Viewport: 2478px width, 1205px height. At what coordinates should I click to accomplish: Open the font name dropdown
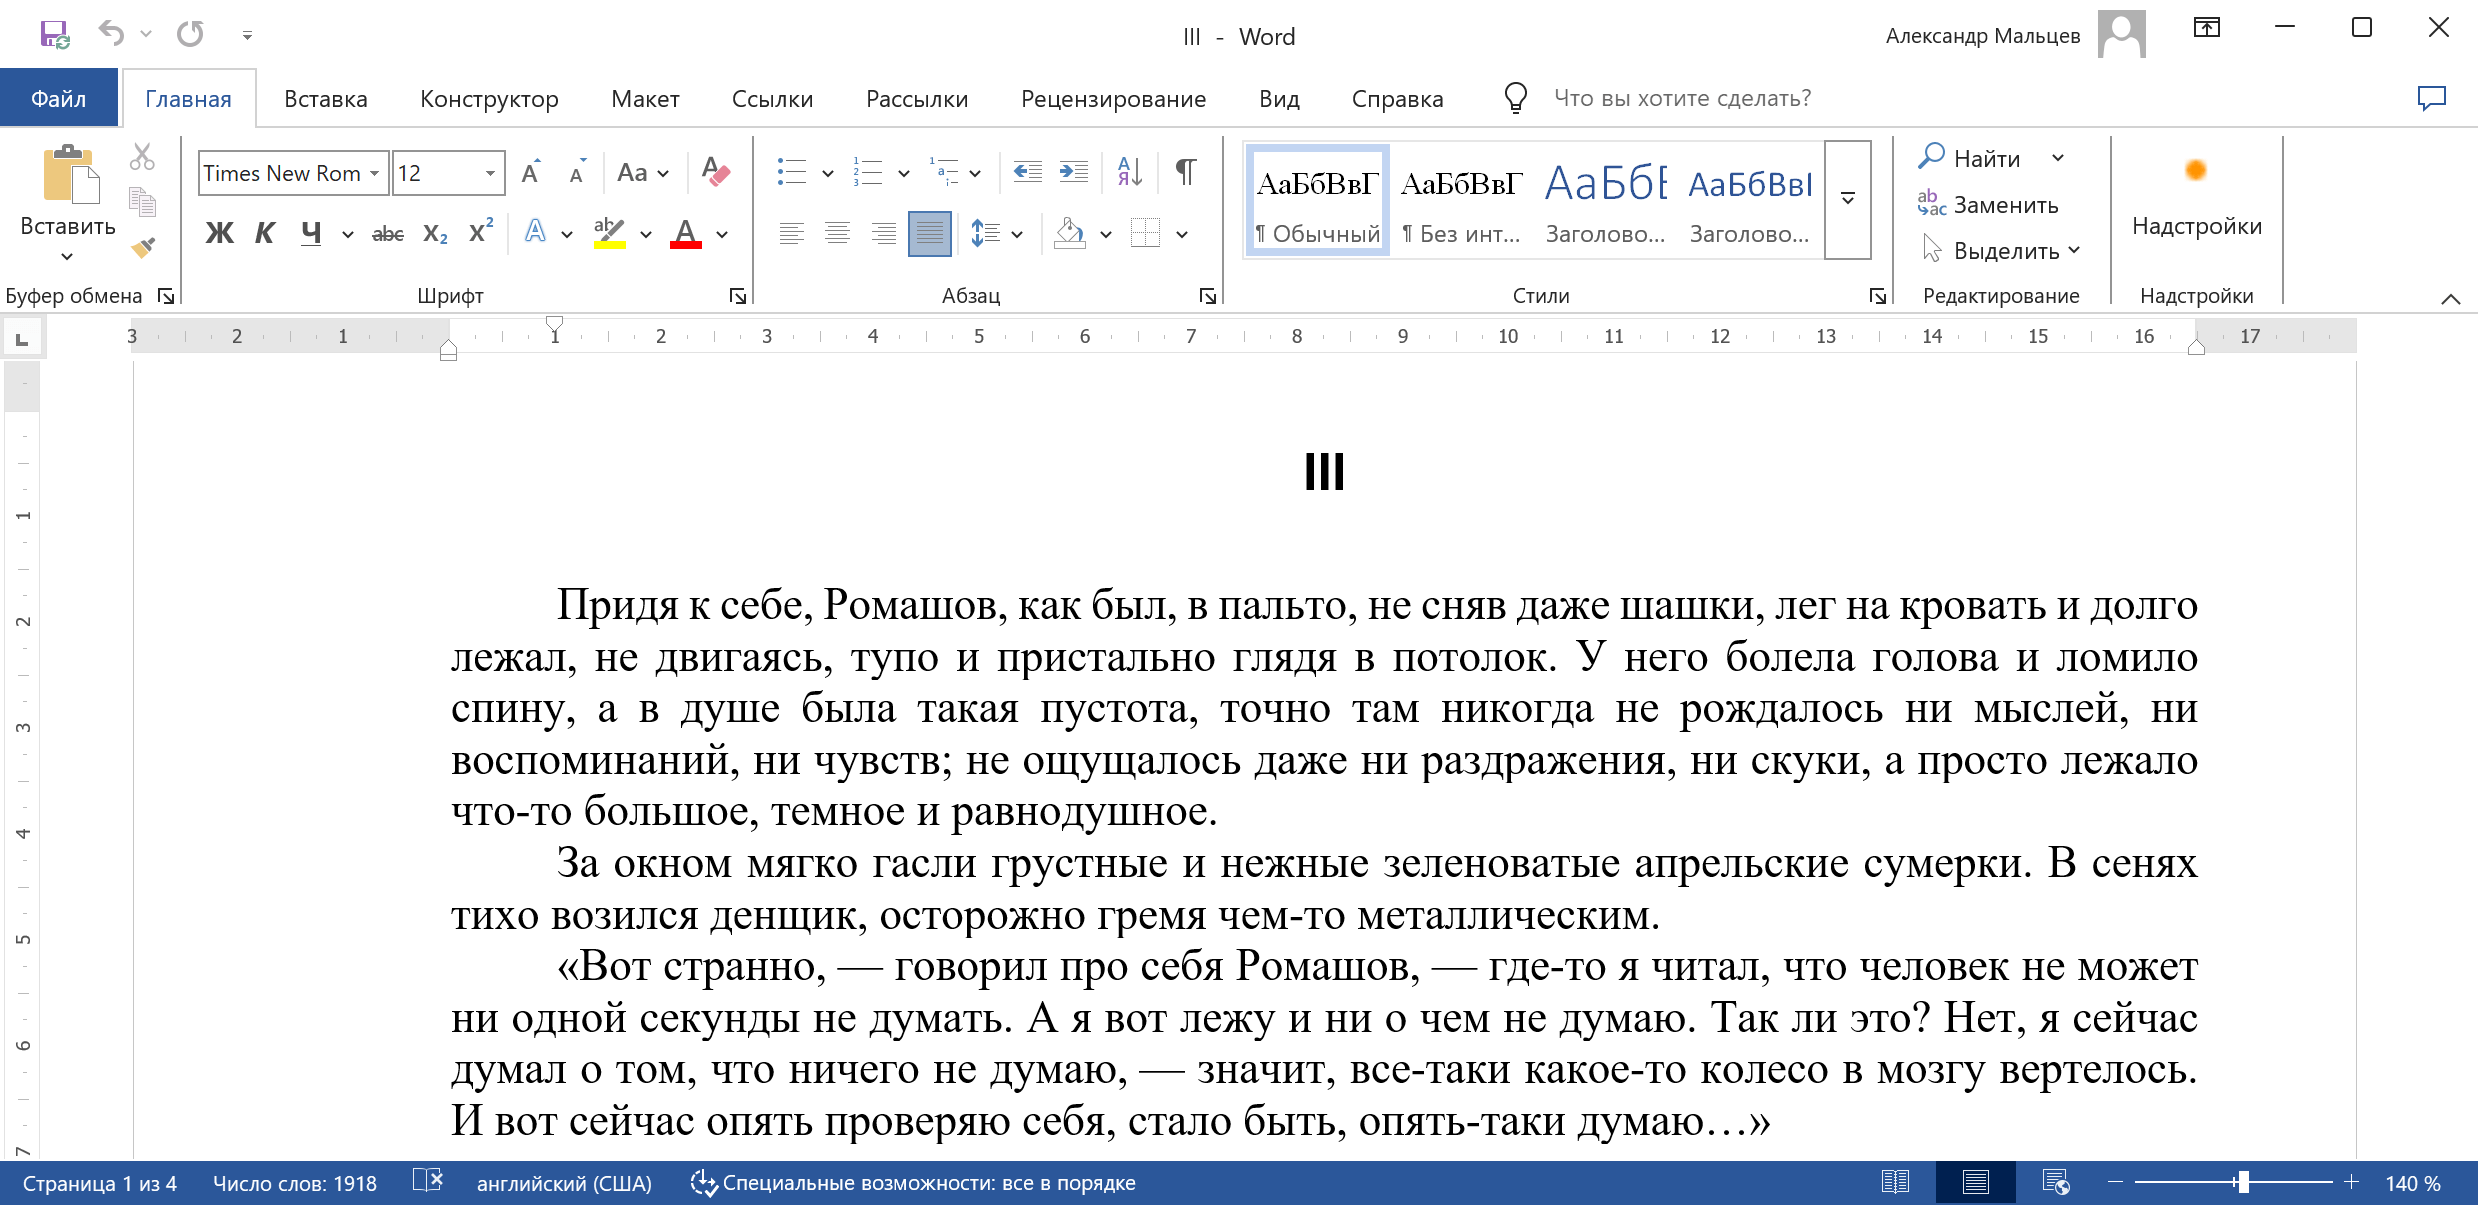tap(374, 173)
